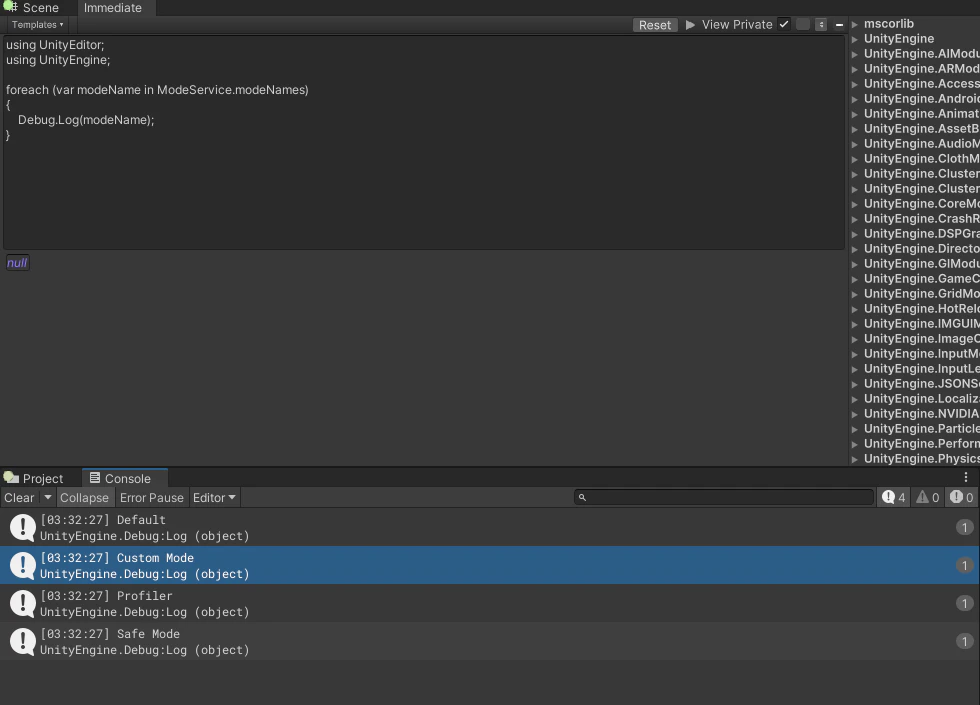Open the Editor dropdown in Console
Screen dimensions: 980x705
click(214, 498)
